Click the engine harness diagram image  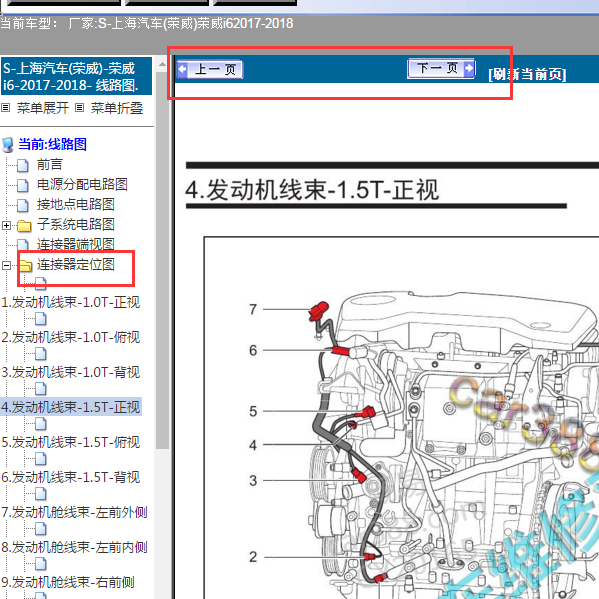(401, 418)
